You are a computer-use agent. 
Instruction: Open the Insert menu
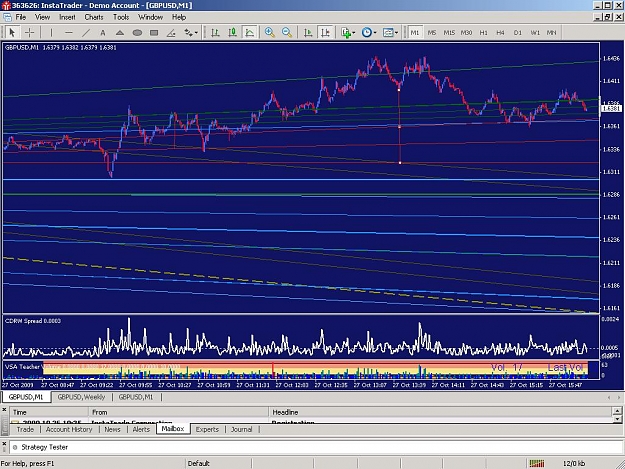click(67, 17)
